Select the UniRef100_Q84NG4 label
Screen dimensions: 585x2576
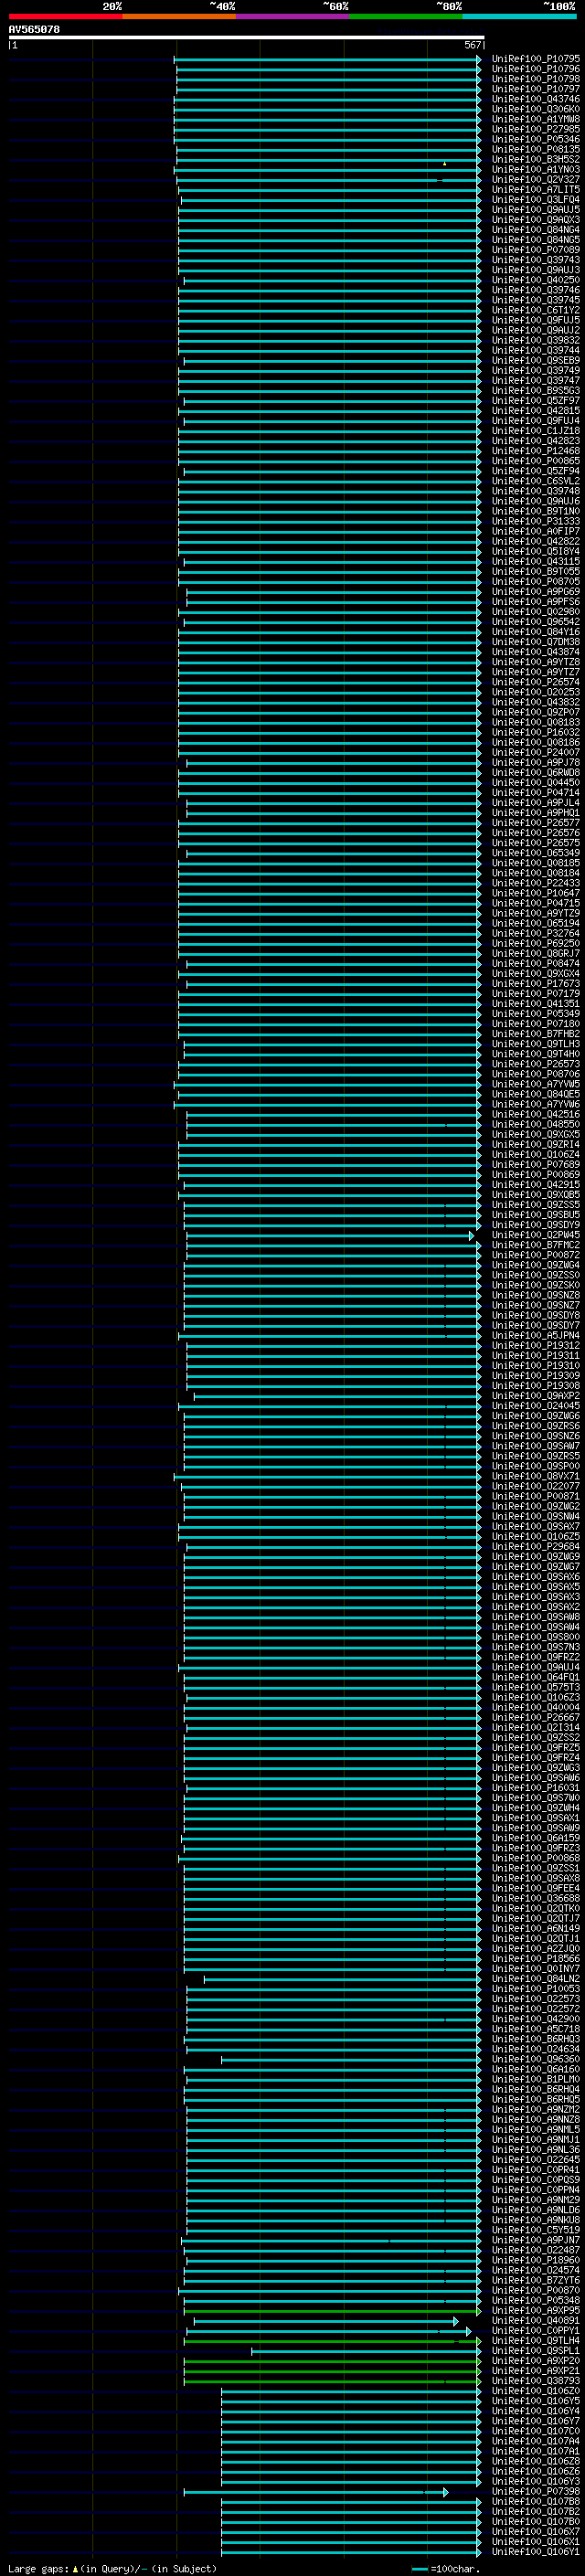point(535,230)
